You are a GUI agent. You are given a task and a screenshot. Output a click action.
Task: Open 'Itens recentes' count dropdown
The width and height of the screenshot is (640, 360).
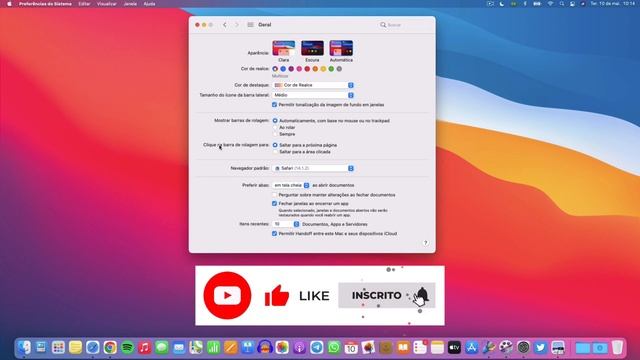(x=286, y=224)
